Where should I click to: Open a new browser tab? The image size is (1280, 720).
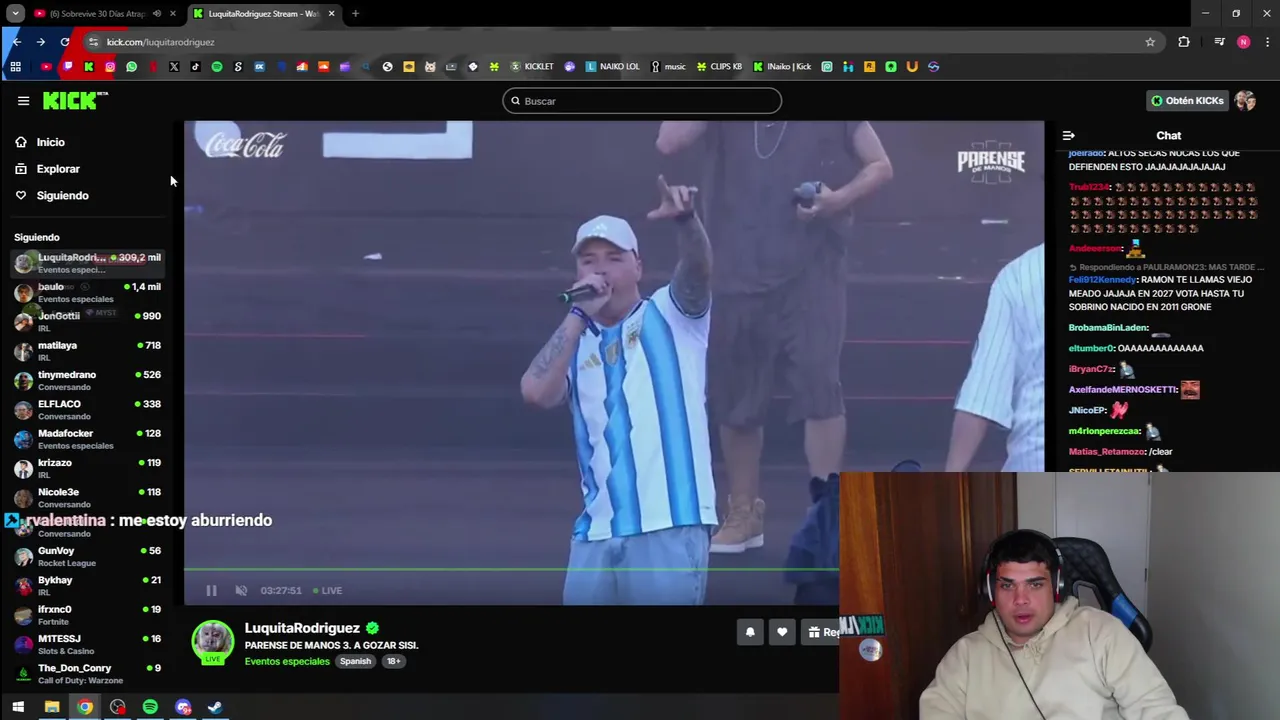click(355, 14)
